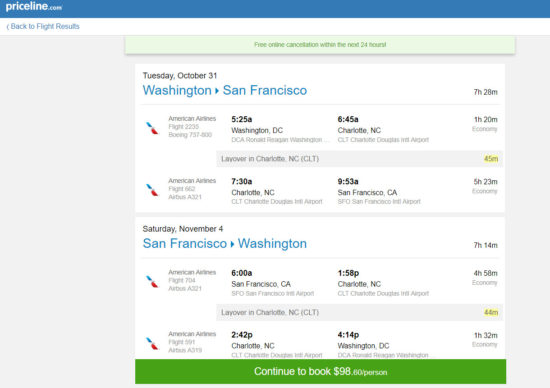Go back to Flight Results

point(43,26)
